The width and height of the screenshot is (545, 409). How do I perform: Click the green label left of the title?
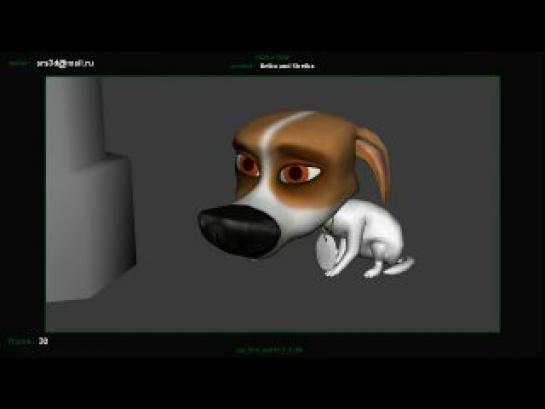point(243,66)
